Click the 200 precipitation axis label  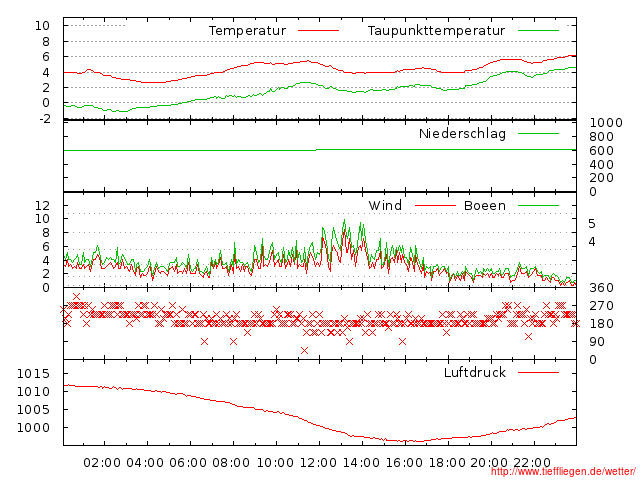(601, 178)
